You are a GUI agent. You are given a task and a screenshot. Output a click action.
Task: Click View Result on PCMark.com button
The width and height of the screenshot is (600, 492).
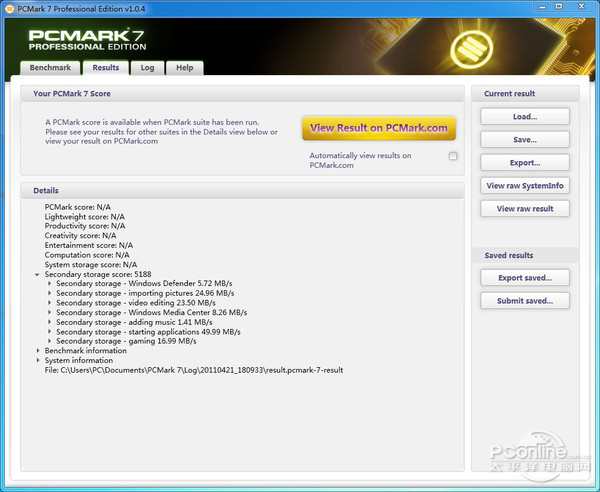click(x=379, y=128)
